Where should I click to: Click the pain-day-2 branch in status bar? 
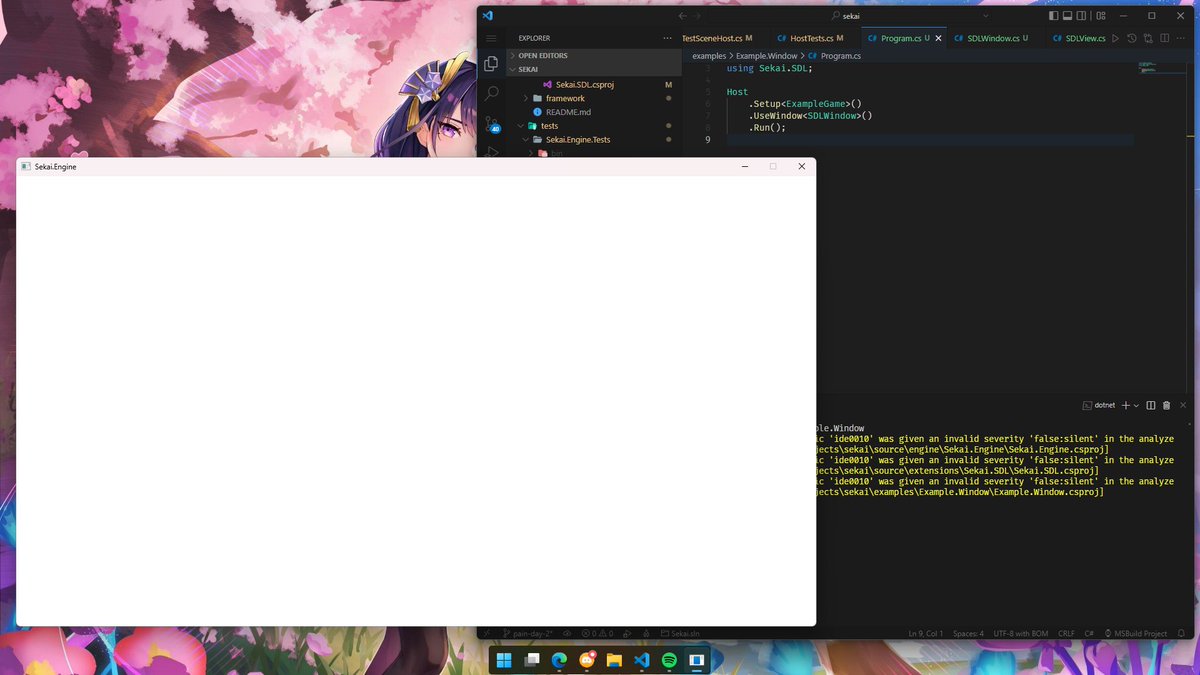coord(527,634)
